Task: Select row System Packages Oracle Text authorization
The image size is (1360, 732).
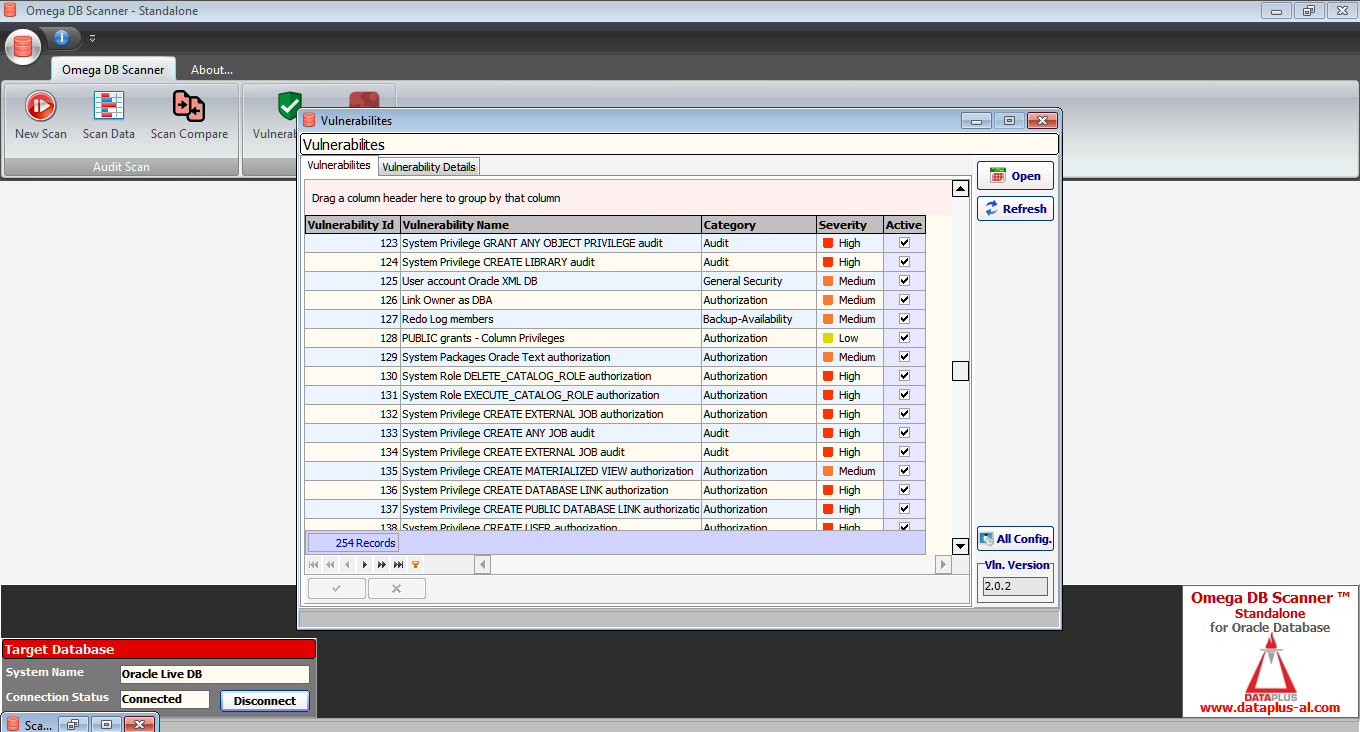Action: click(614, 357)
